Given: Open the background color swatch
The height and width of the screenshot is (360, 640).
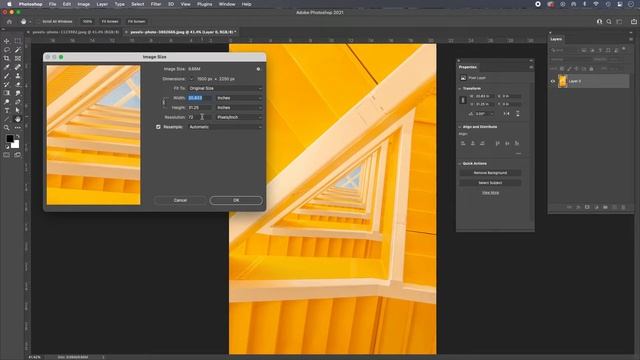Looking at the screenshot, I should (16, 144).
